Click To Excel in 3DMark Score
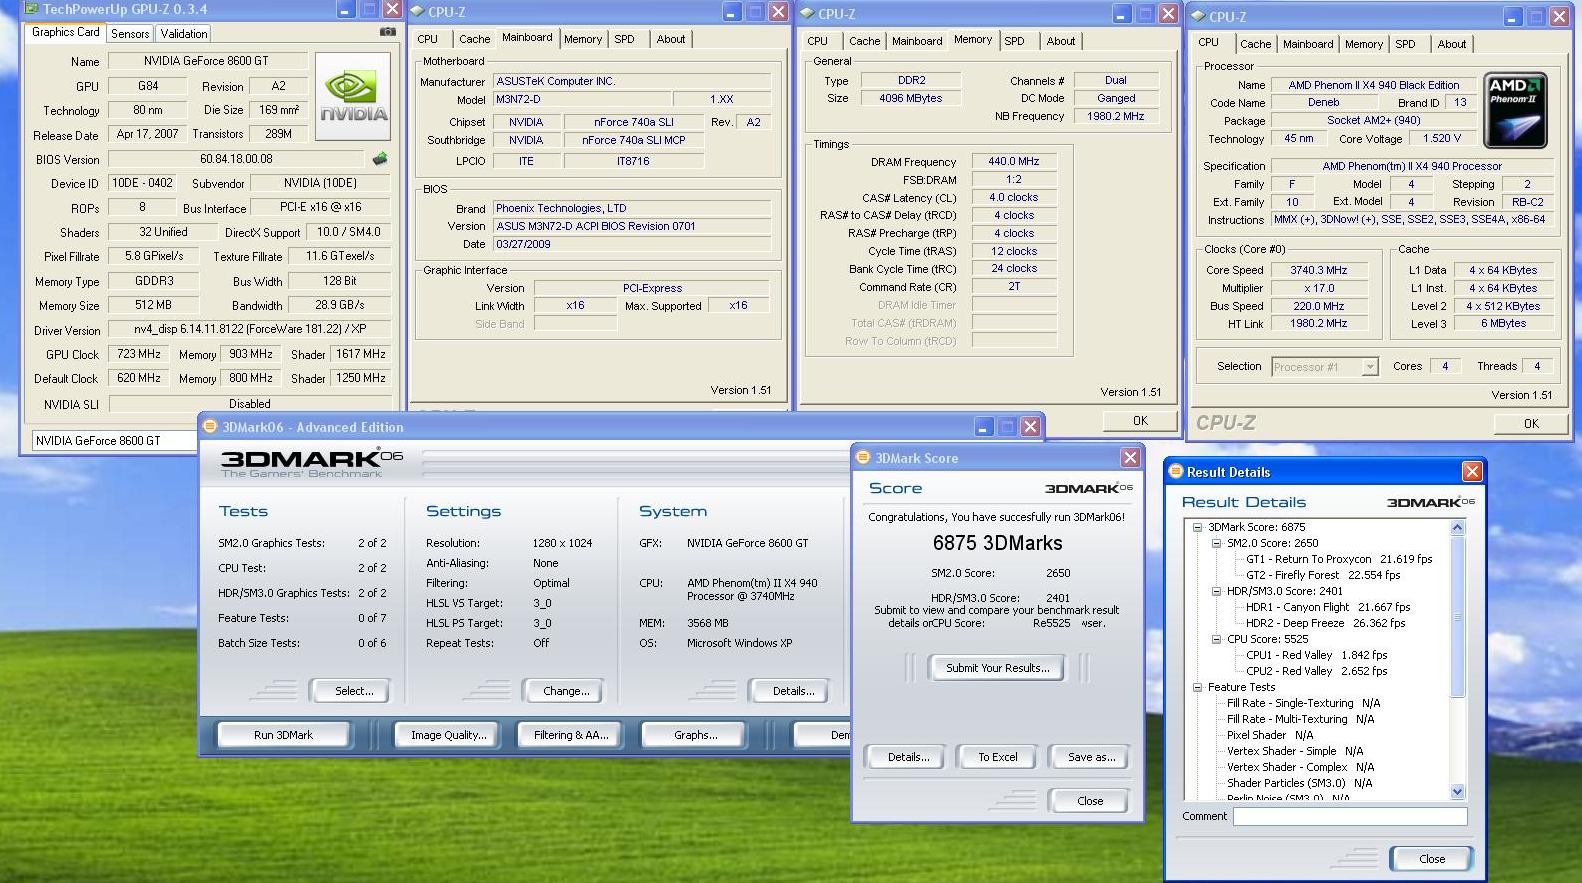Screen dimensions: 1582x883 [x=997, y=757]
